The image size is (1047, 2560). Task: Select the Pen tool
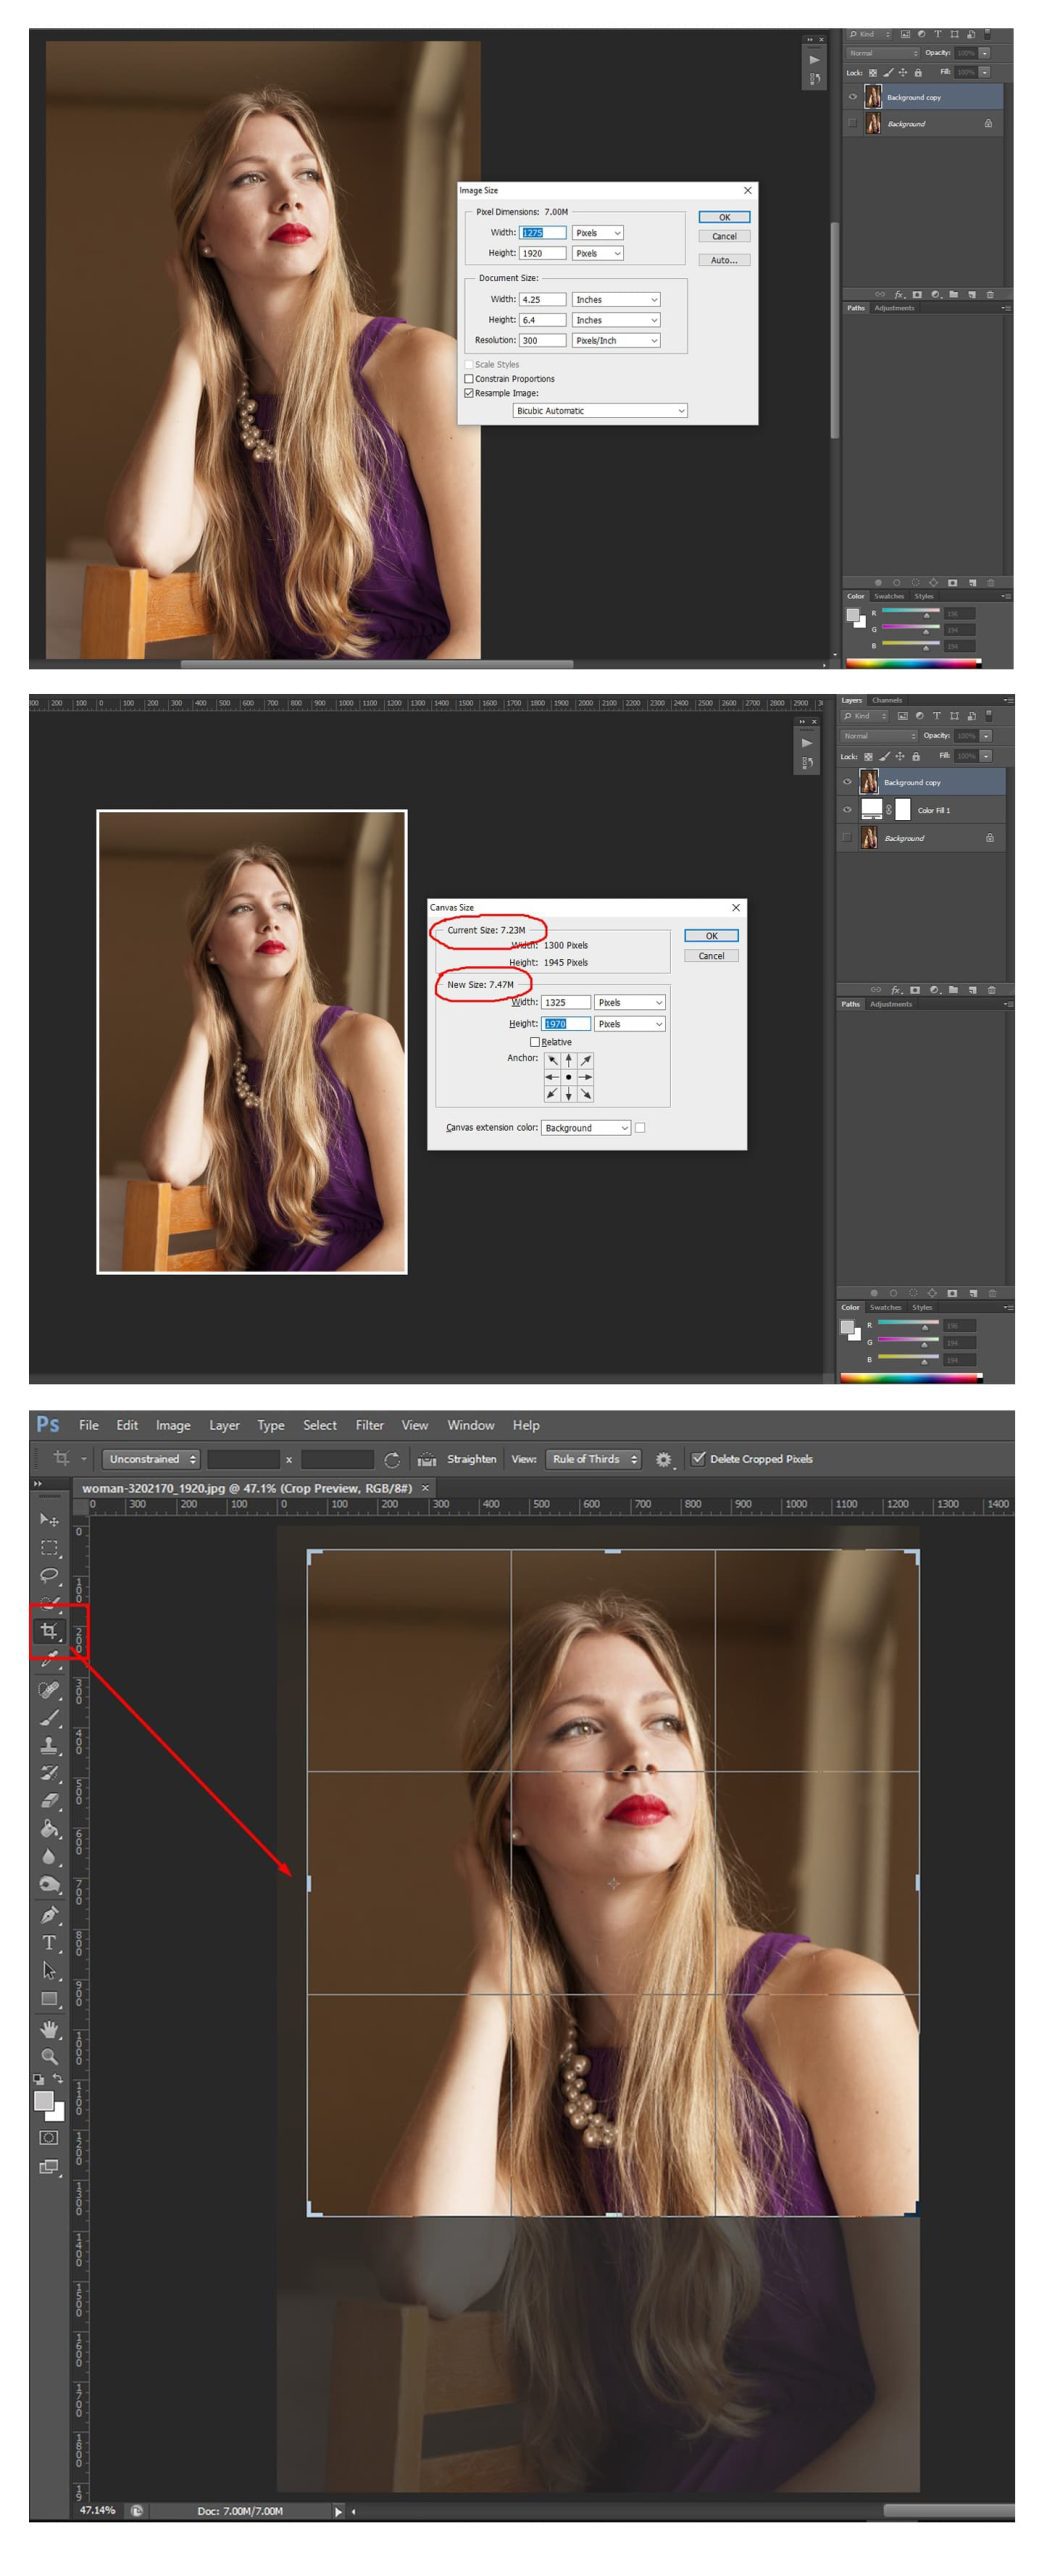[48, 1914]
